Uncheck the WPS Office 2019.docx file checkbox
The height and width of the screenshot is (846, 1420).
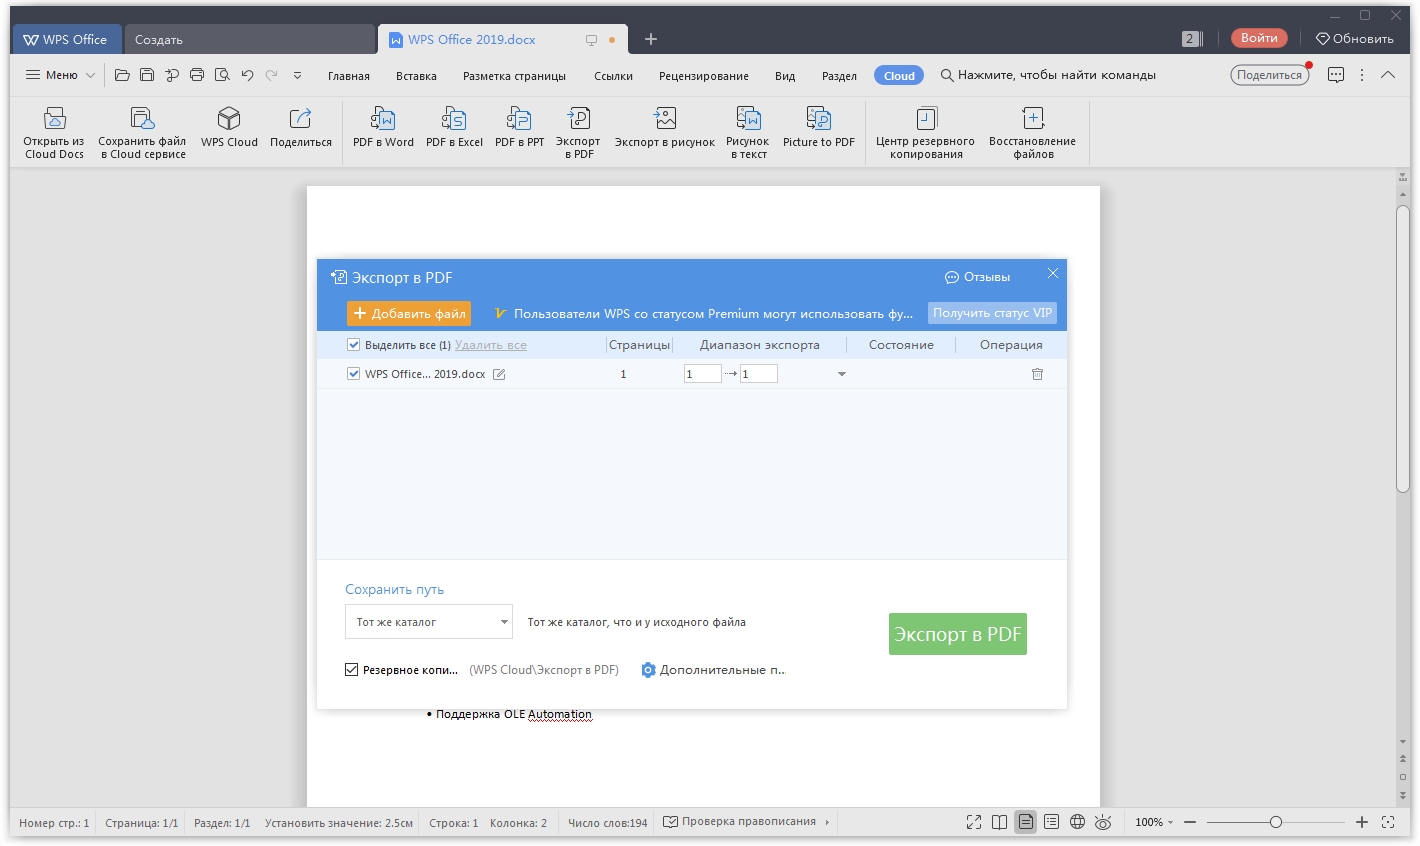353,374
